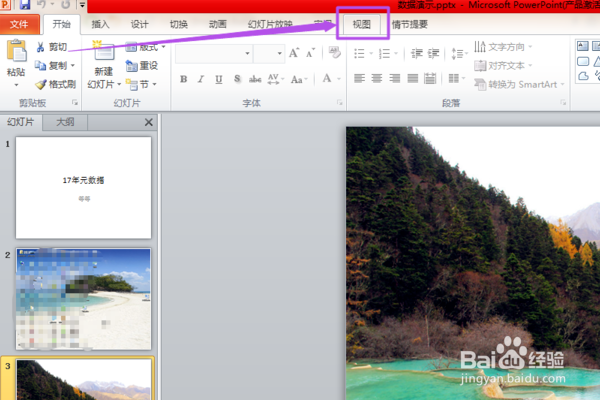Image resolution: width=600 pixels, height=400 pixels.
Task: Select slide 3 mountain thumbnail
Action: point(83,379)
